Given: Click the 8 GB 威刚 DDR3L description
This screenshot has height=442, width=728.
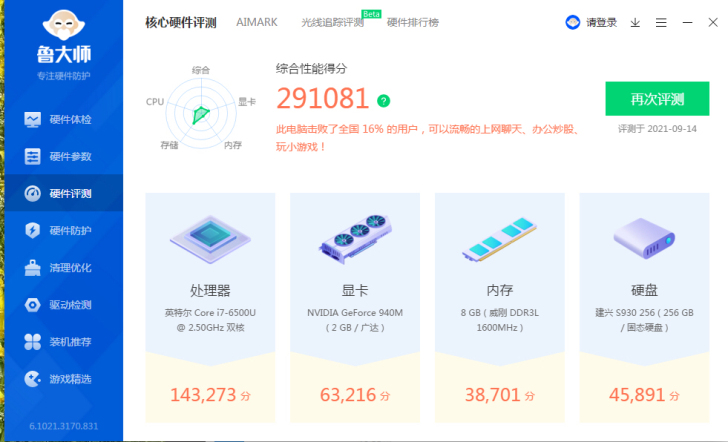Looking at the screenshot, I should (500, 320).
